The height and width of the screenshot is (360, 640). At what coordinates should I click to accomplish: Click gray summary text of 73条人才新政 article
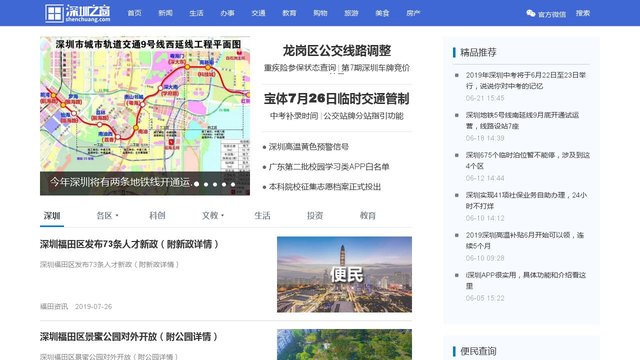click(x=109, y=264)
